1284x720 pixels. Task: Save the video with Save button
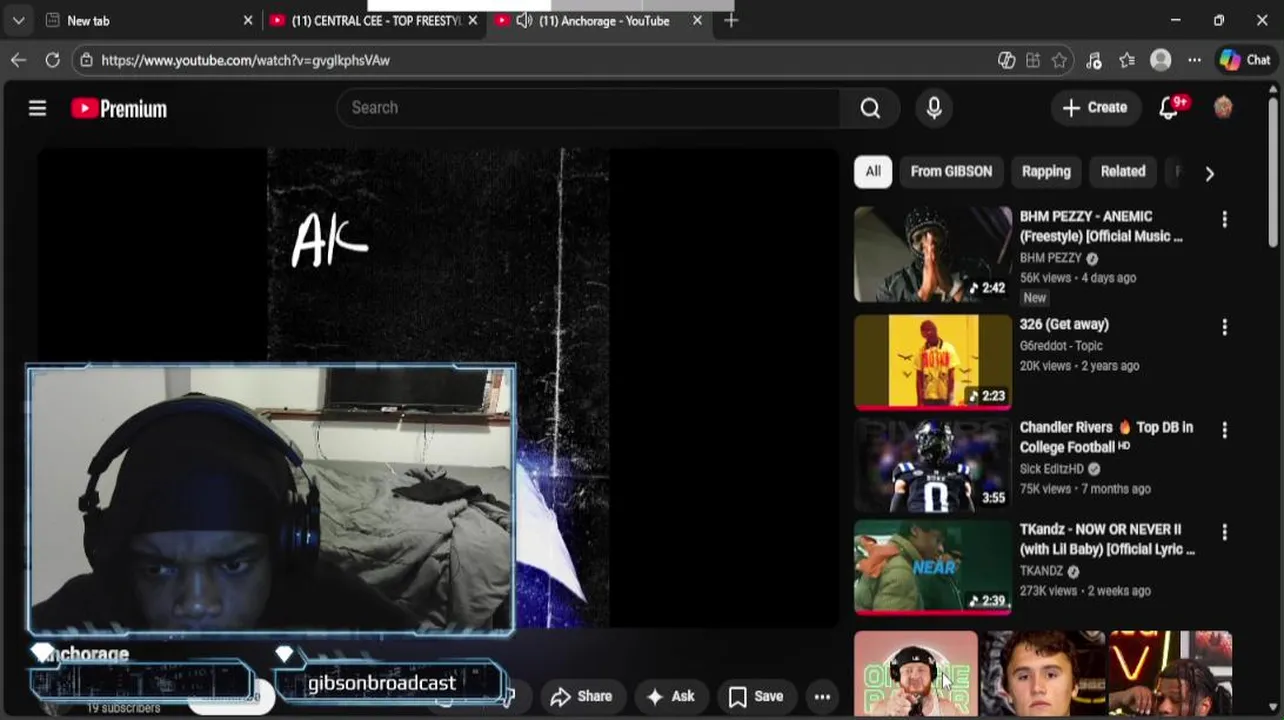756,696
